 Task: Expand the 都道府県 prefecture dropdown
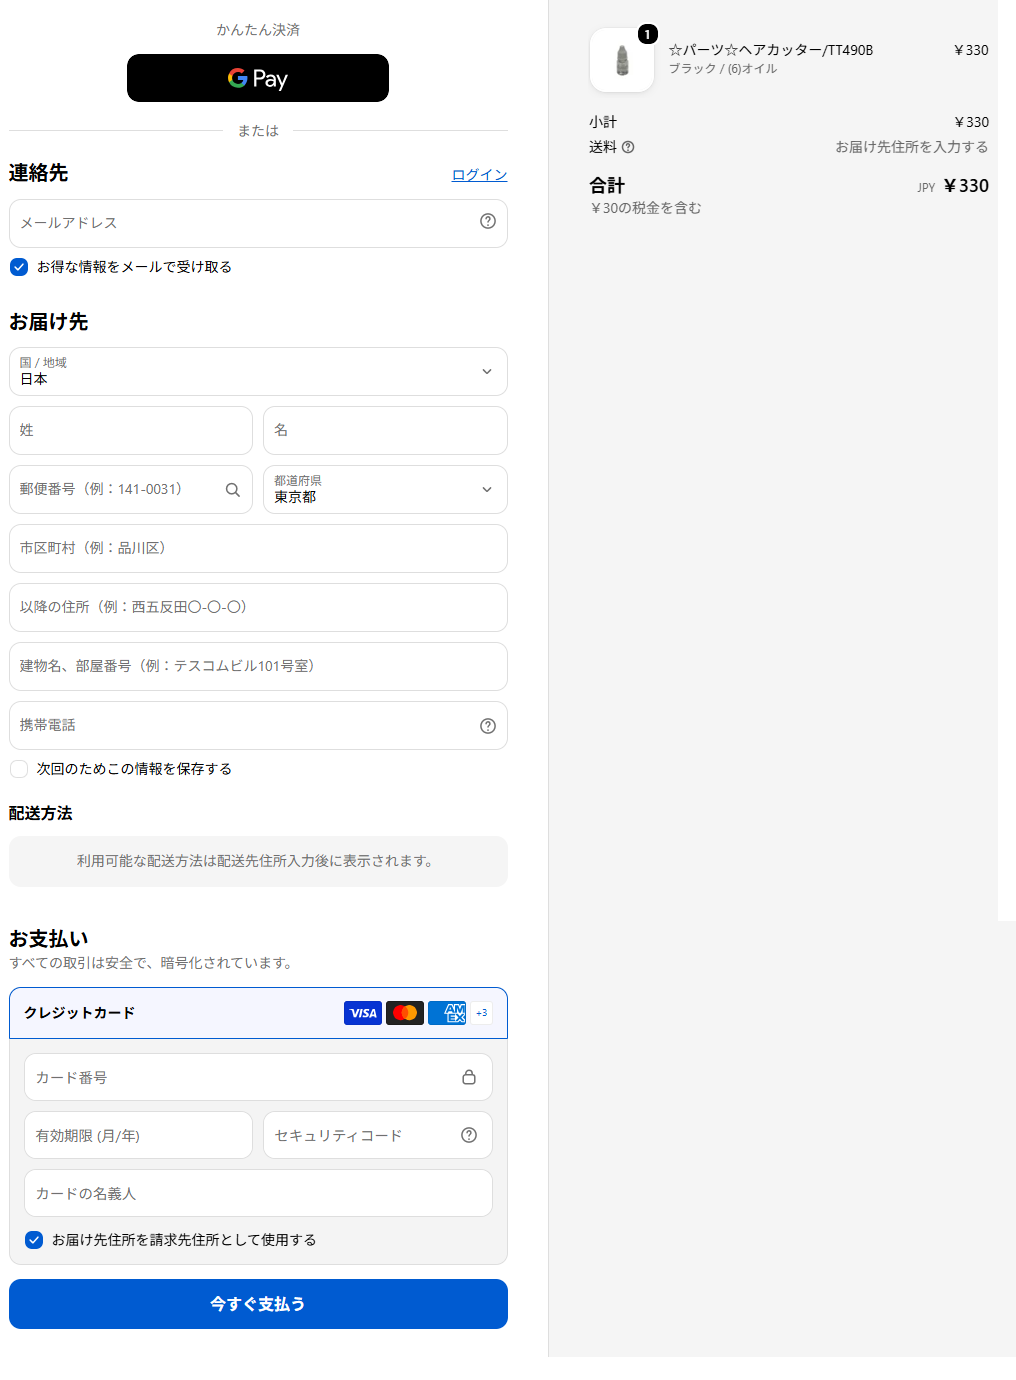[x=385, y=490]
